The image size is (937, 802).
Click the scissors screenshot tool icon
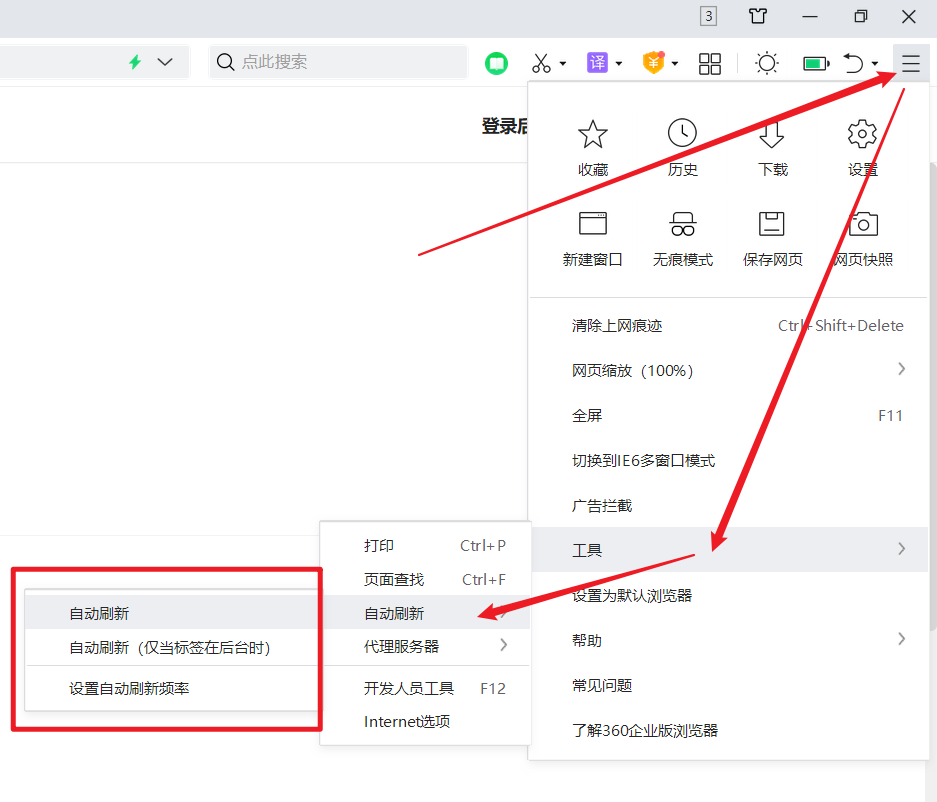point(541,63)
